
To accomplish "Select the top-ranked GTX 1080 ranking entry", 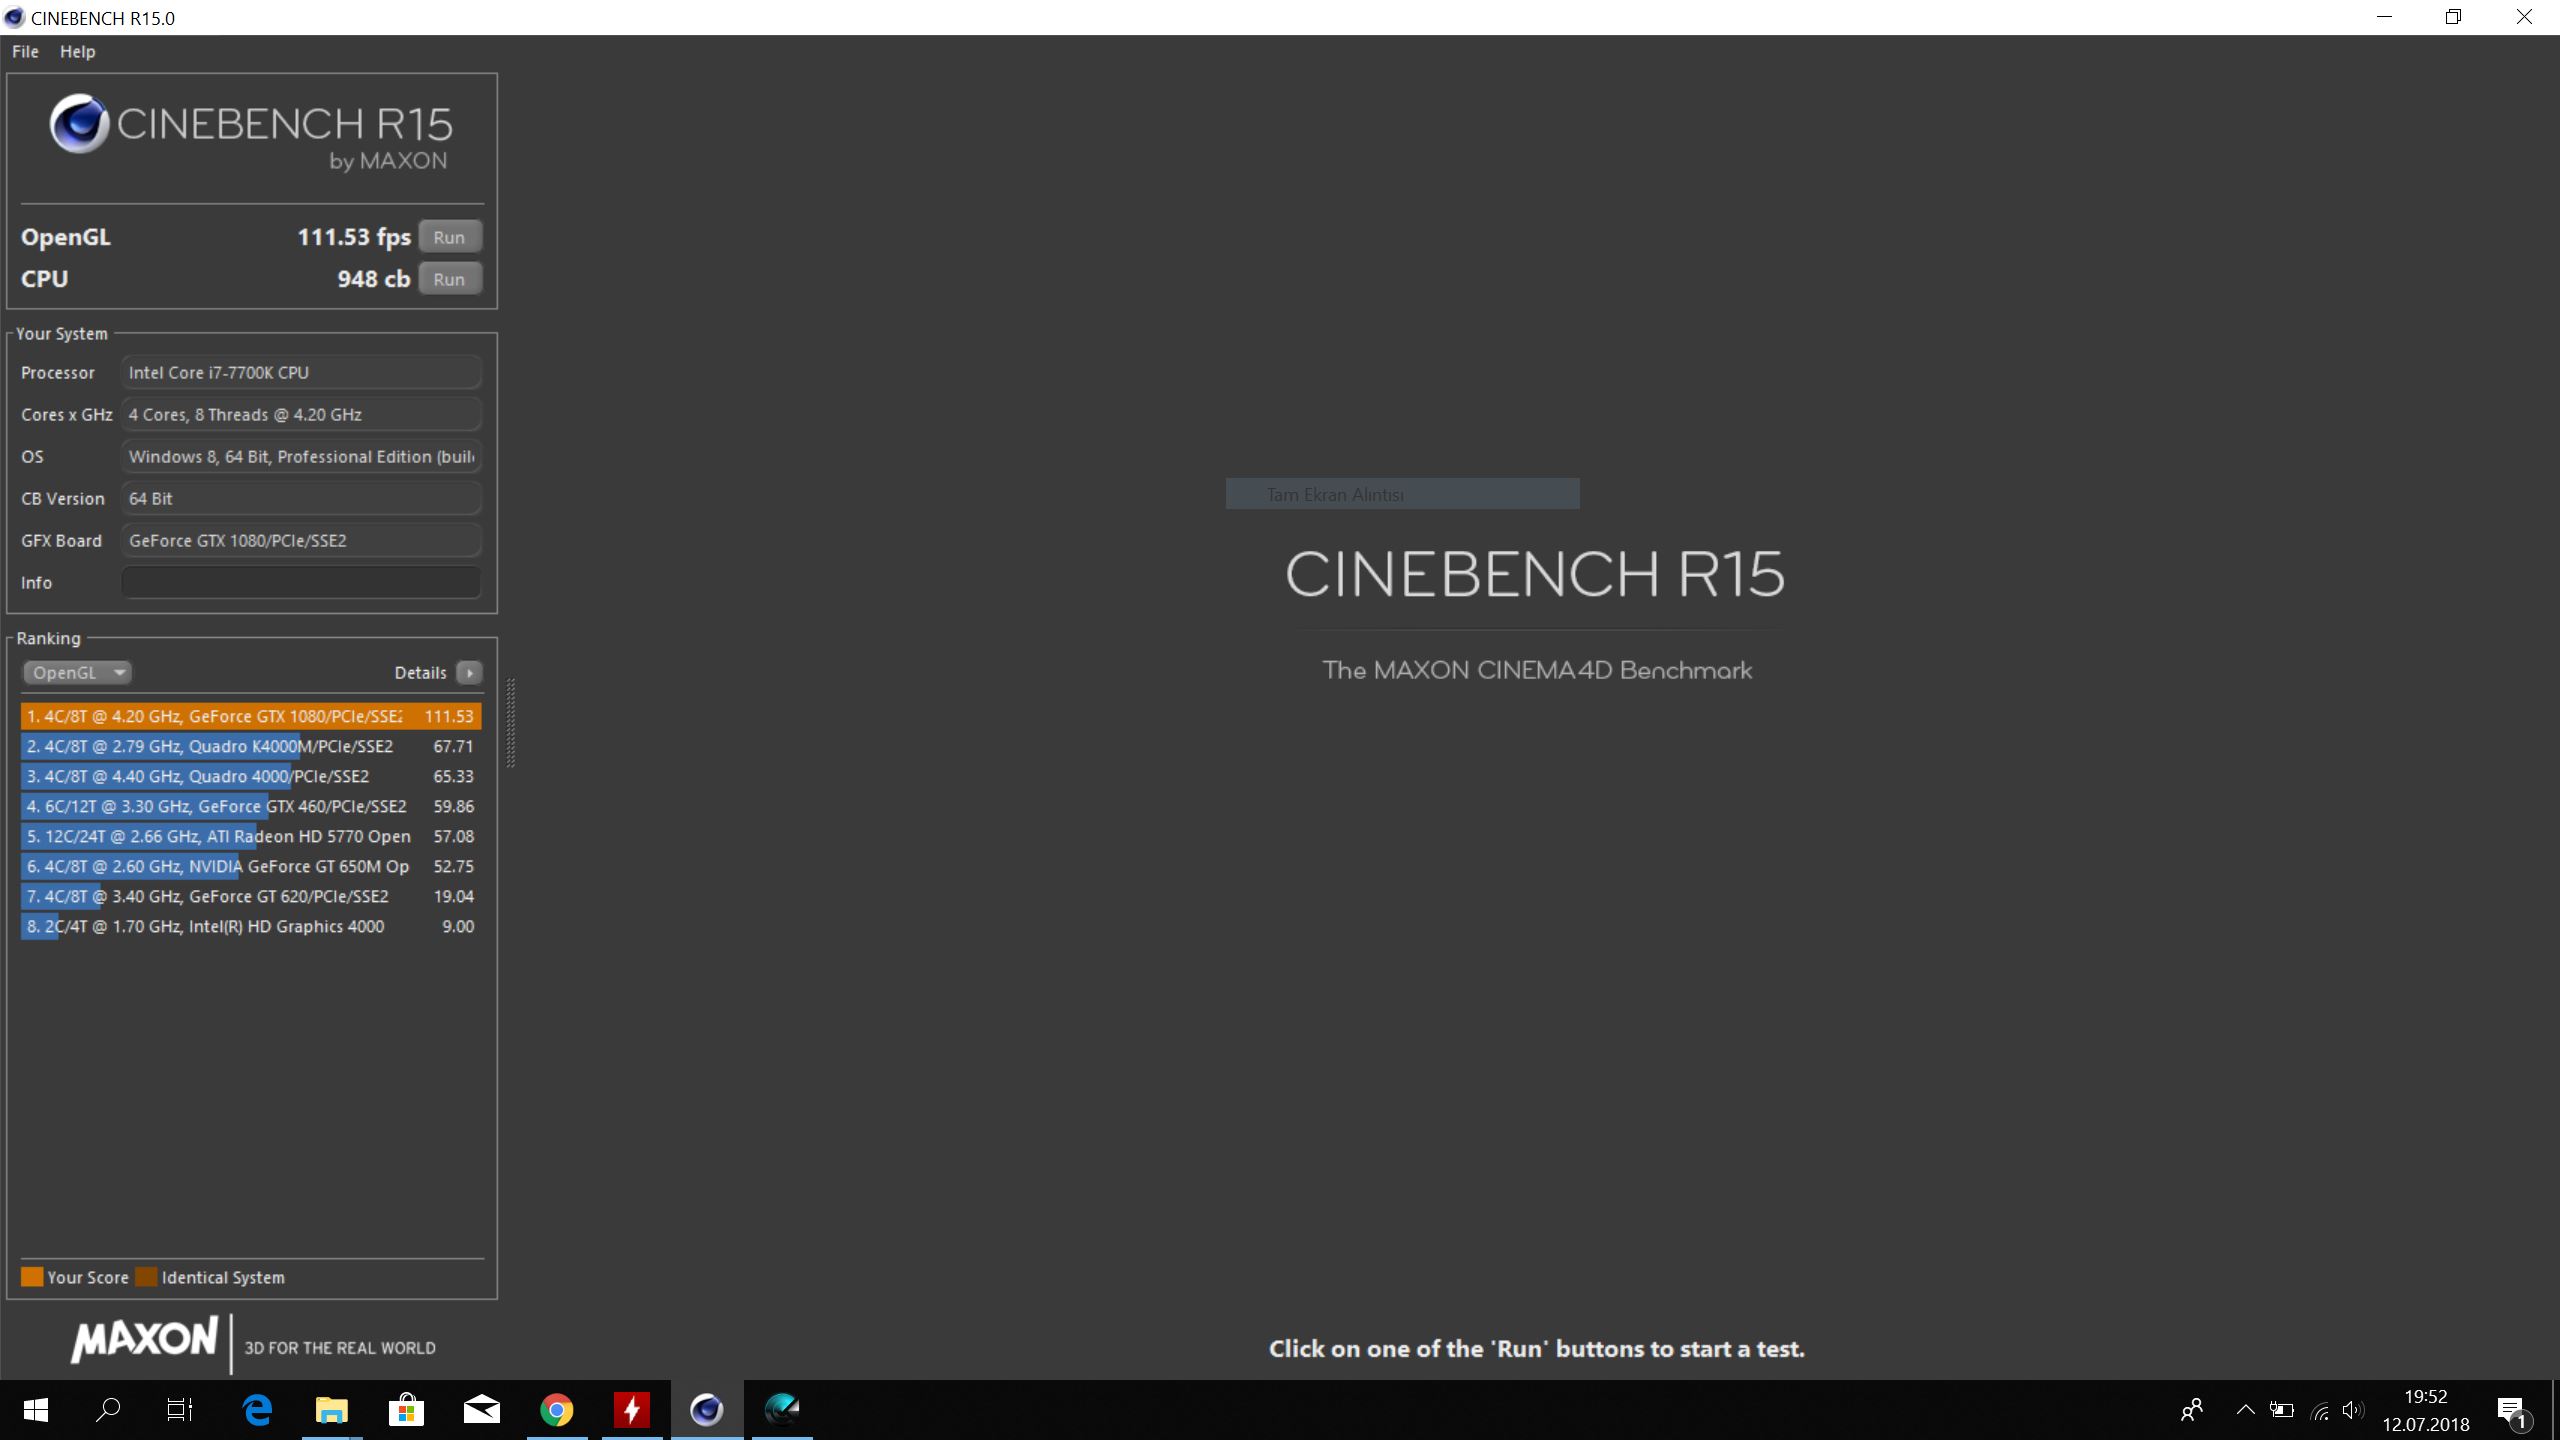I will pyautogui.click(x=250, y=716).
